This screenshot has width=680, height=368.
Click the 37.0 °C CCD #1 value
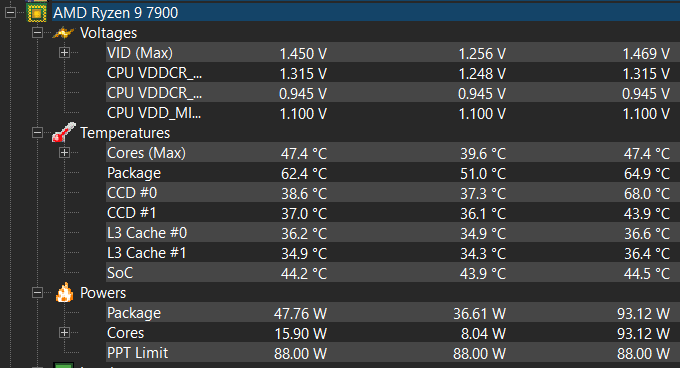(304, 214)
